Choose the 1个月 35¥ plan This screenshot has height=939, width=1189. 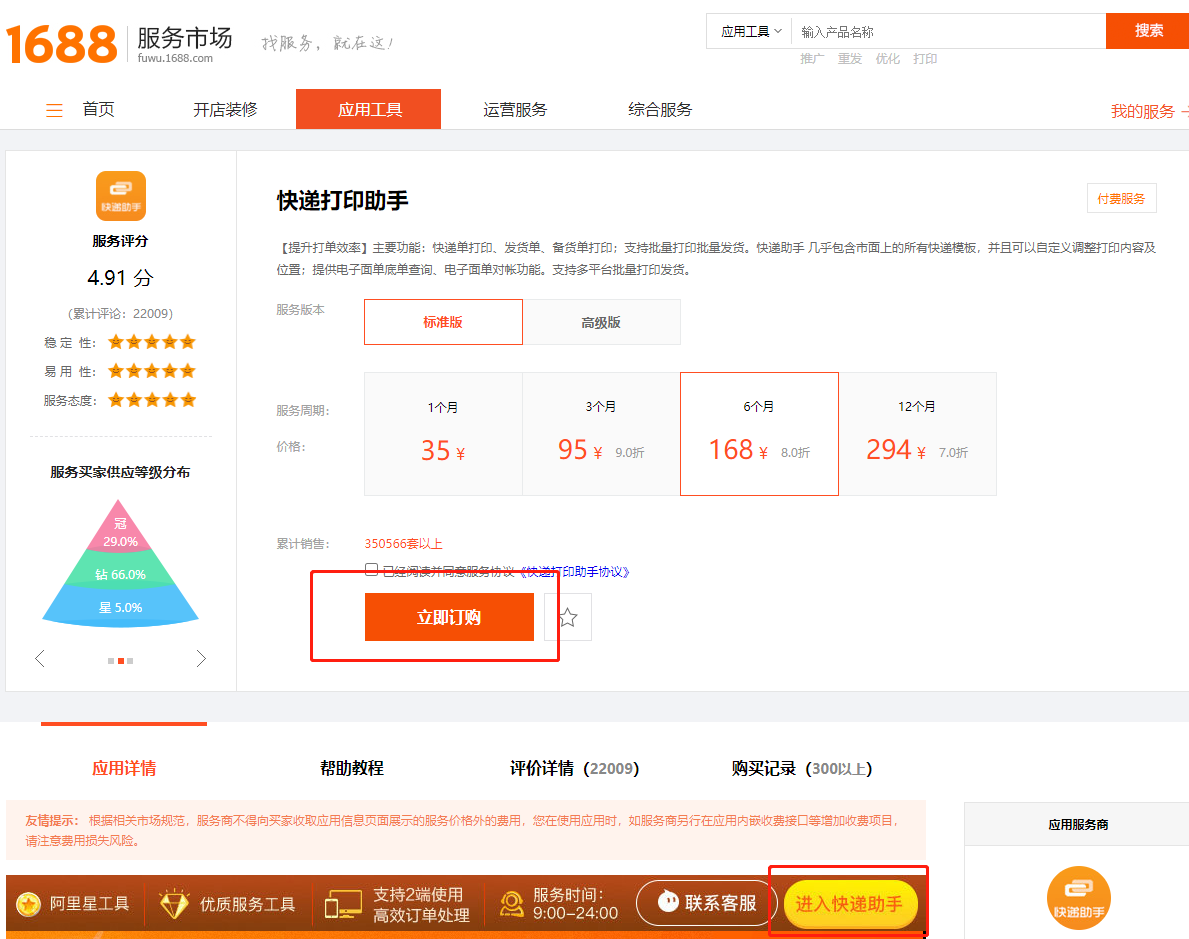coord(444,434)
